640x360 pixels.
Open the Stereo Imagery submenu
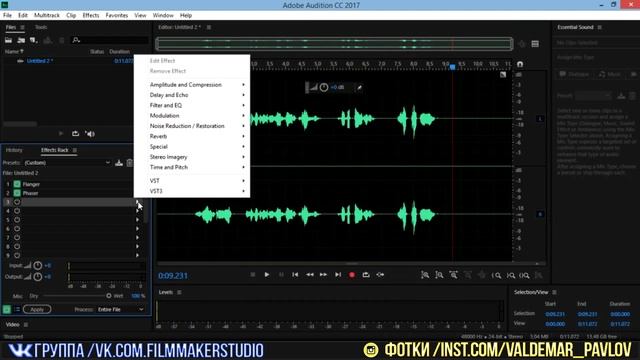click(192, 157)
